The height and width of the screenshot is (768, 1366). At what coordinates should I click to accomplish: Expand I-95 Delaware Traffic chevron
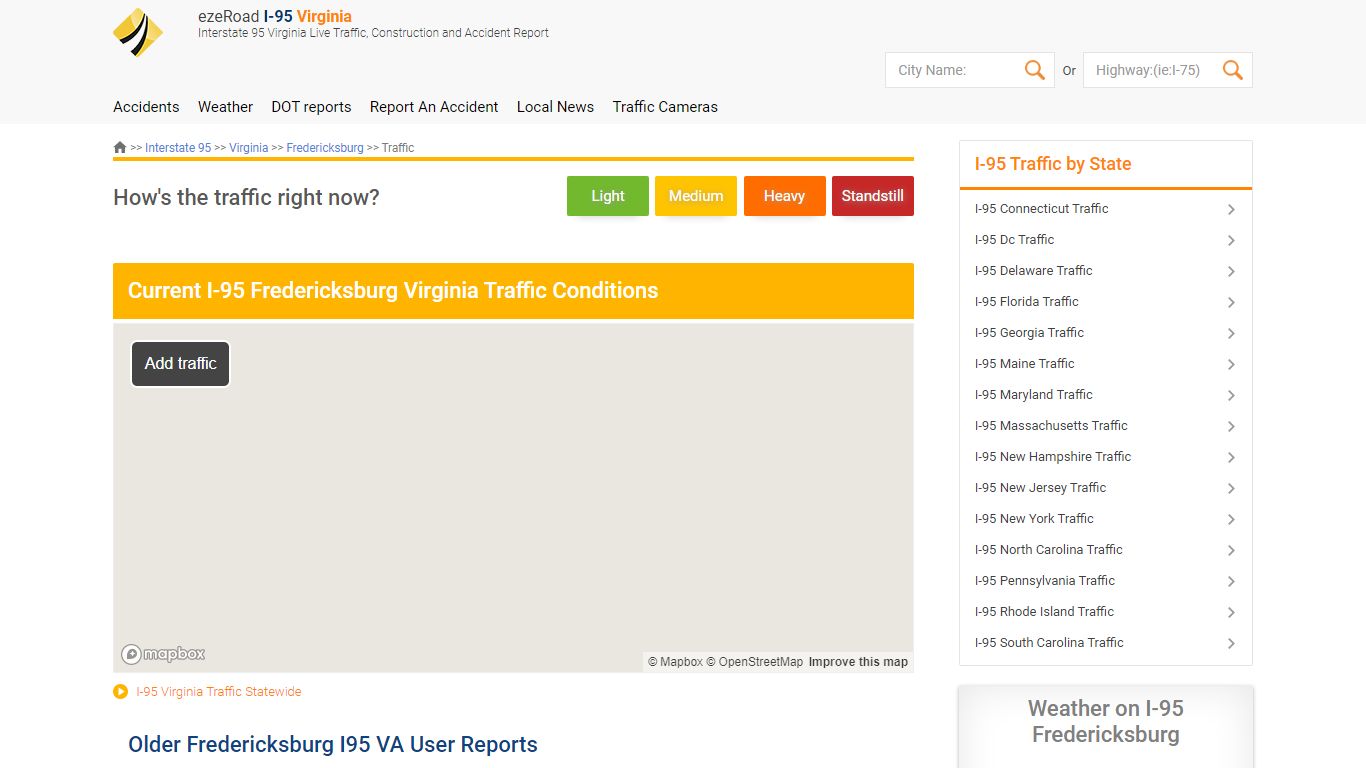point(1231,271)
